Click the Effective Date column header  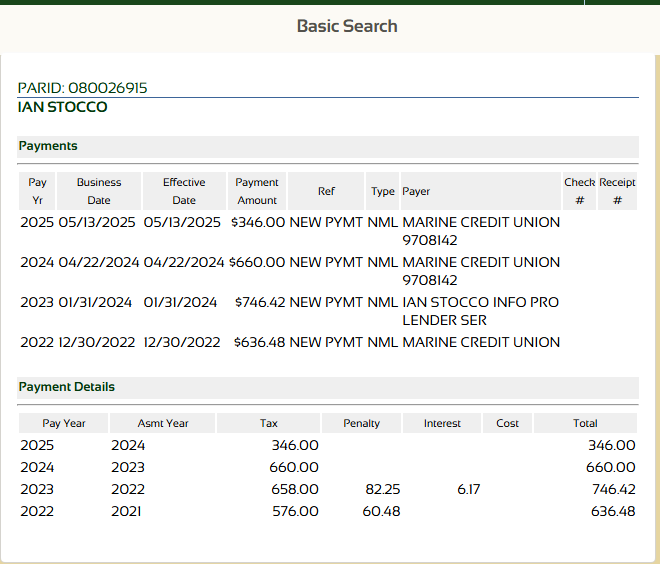[184, 191]
